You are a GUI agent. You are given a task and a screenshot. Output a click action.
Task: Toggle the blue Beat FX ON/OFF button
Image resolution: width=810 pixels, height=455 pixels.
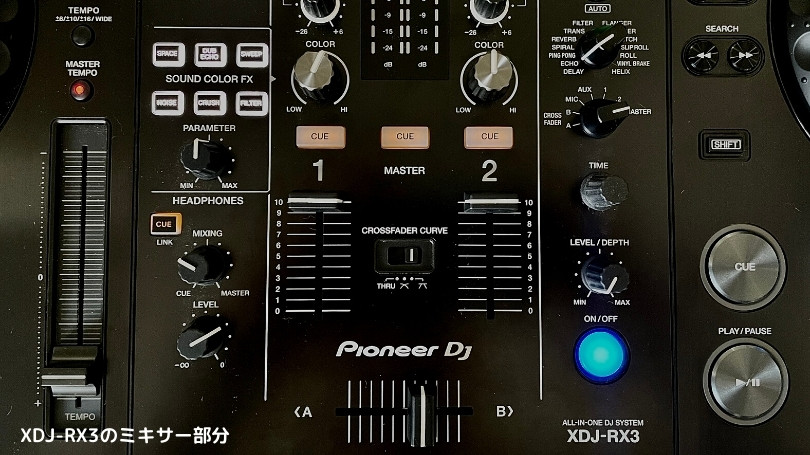pos(601,355)
